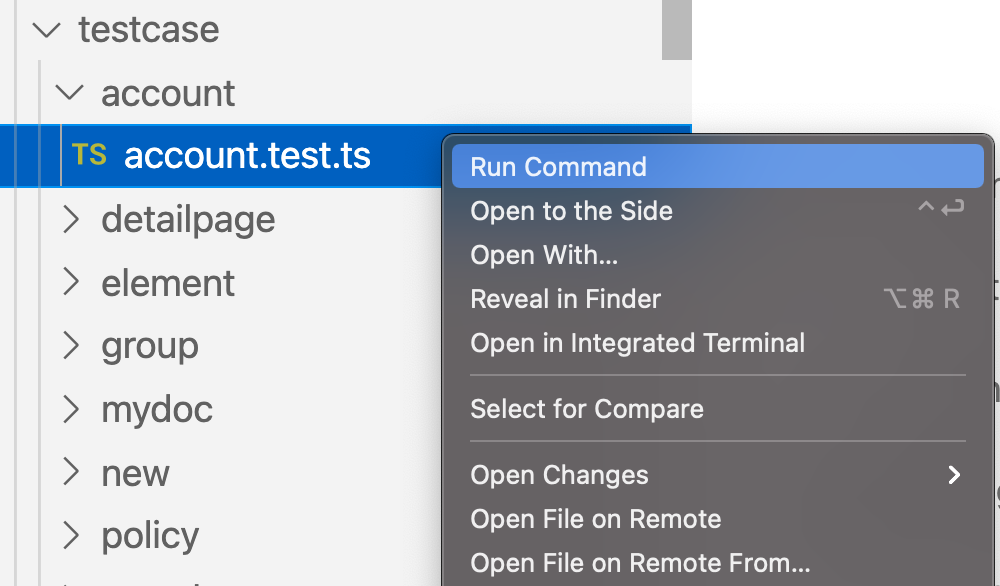
Task: Collapse the account folder
Action: [x=70, y=93]
